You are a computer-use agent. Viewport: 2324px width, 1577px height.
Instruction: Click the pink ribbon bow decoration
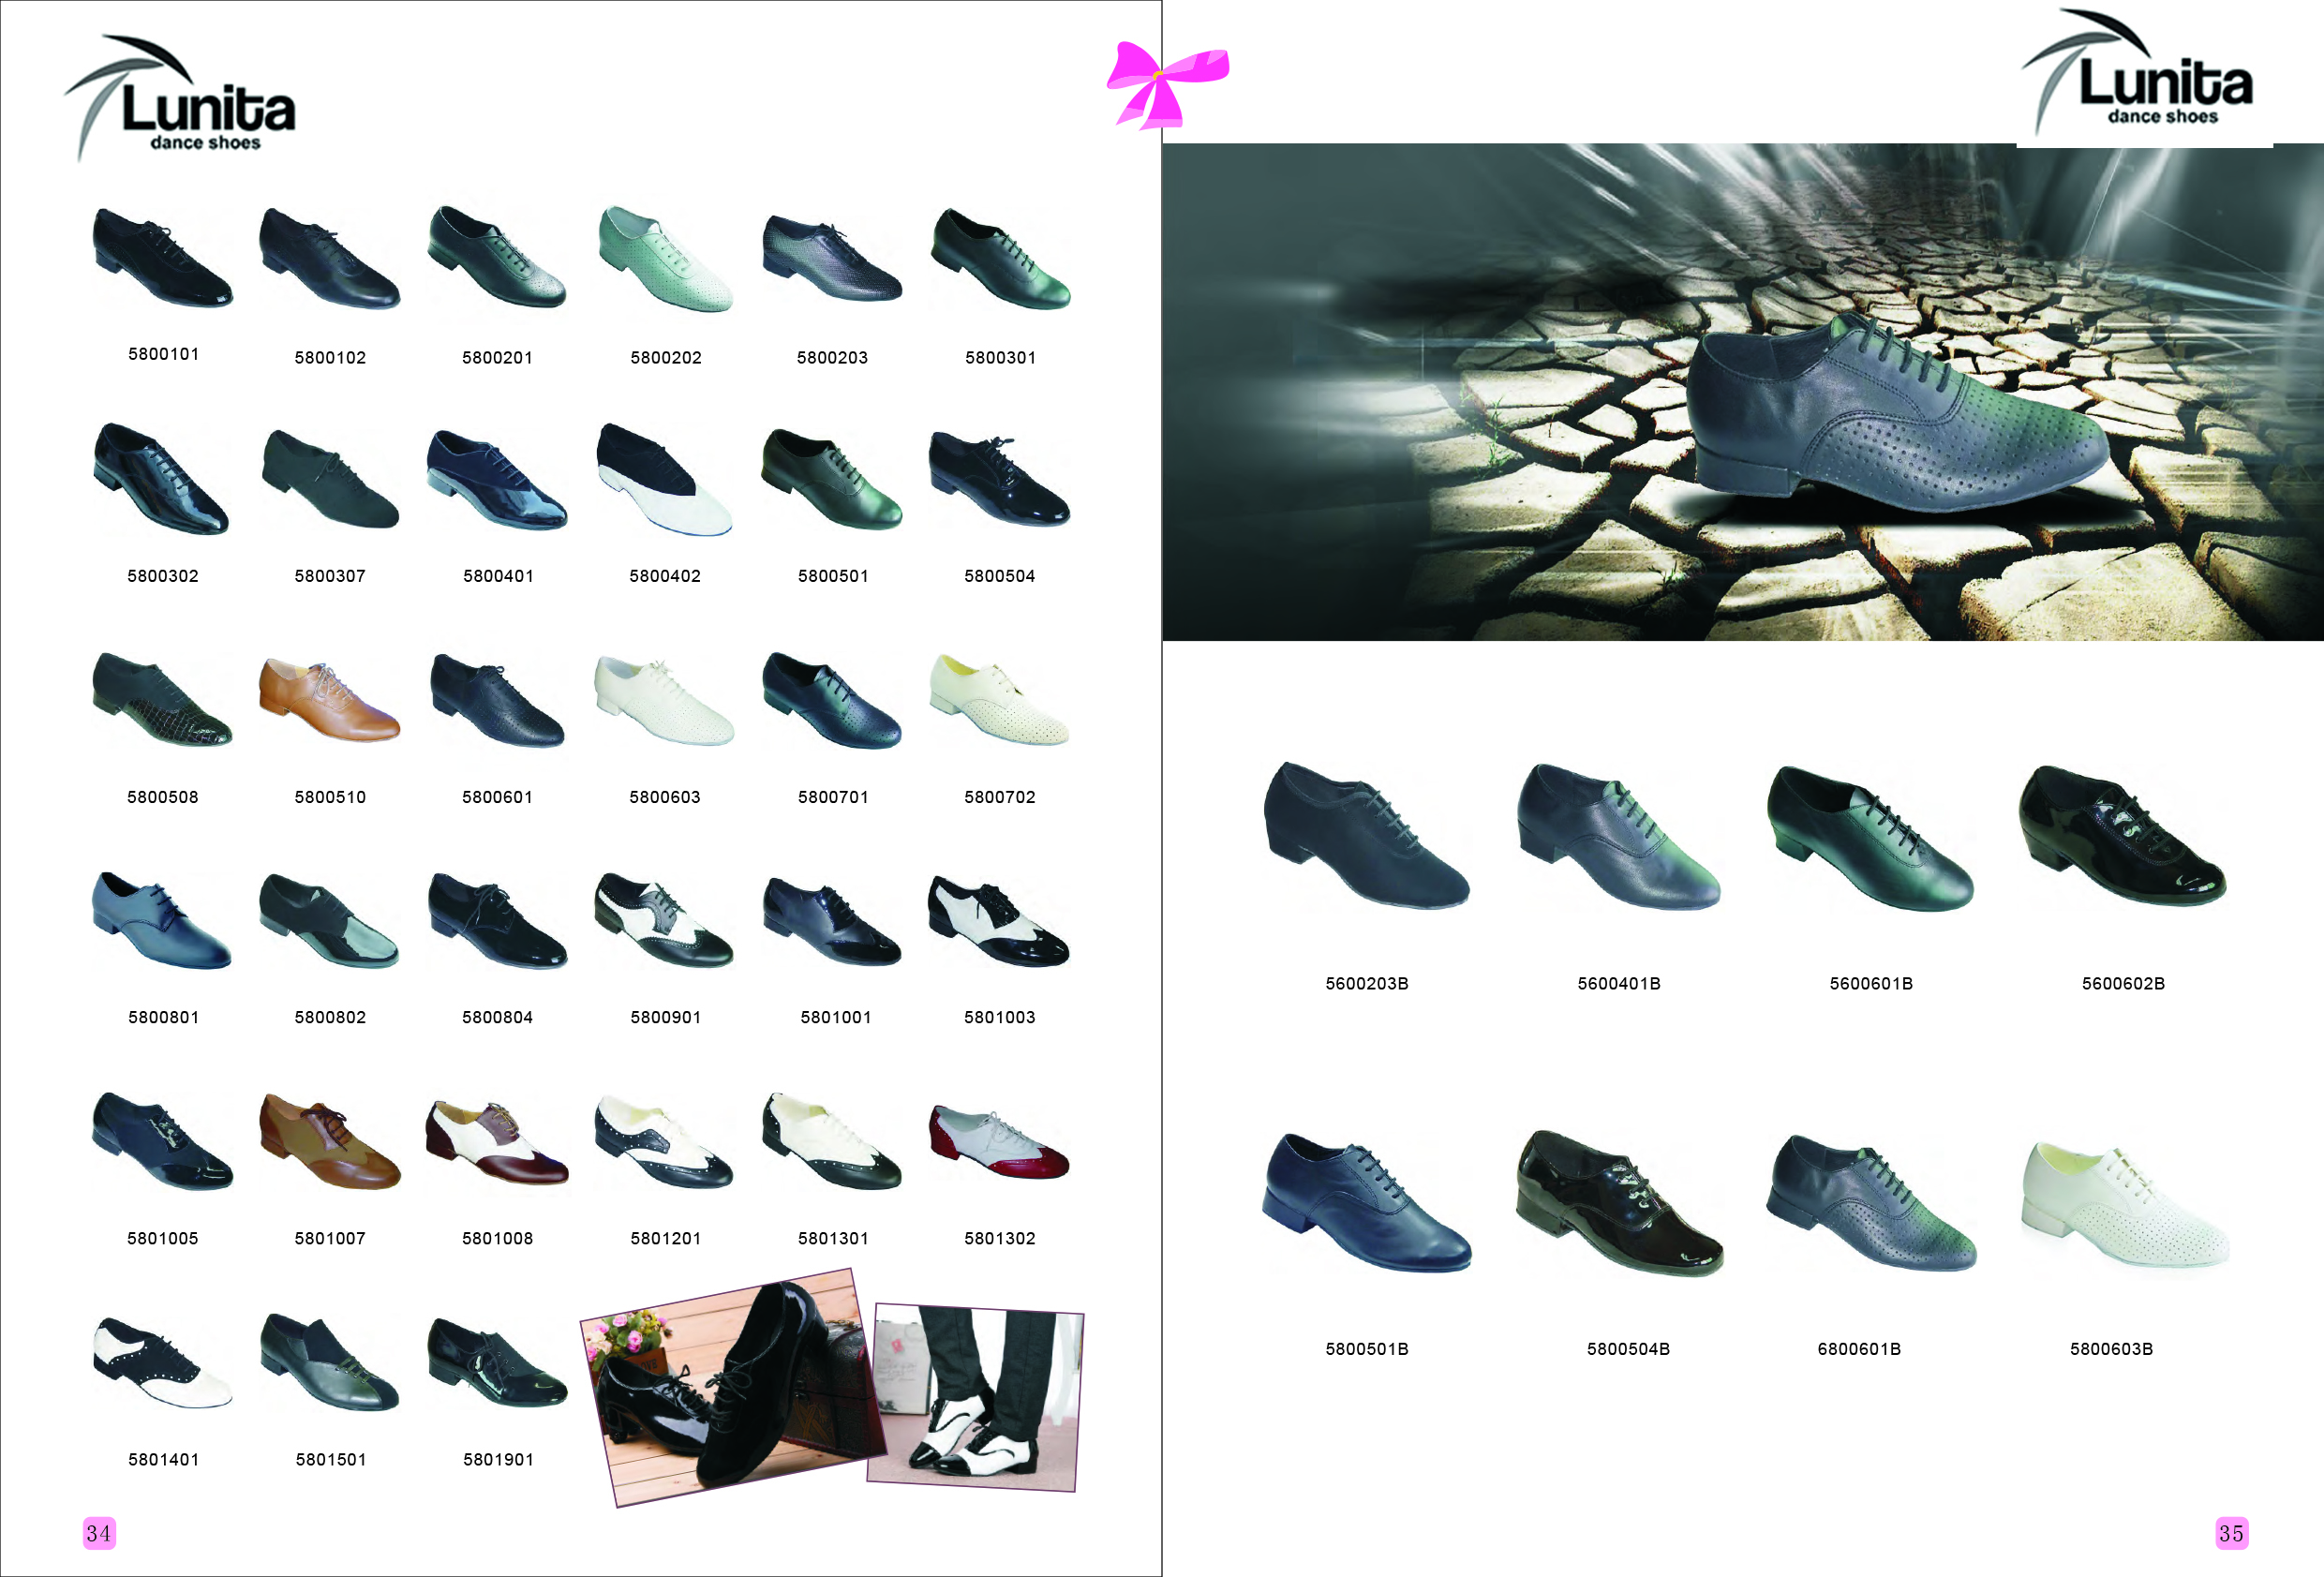[x=1167, y=86]
